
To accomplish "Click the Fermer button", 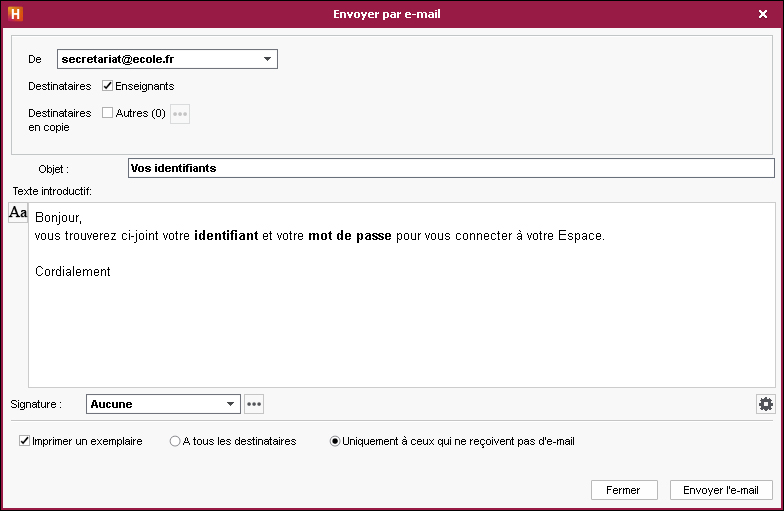I will (624, 490).
